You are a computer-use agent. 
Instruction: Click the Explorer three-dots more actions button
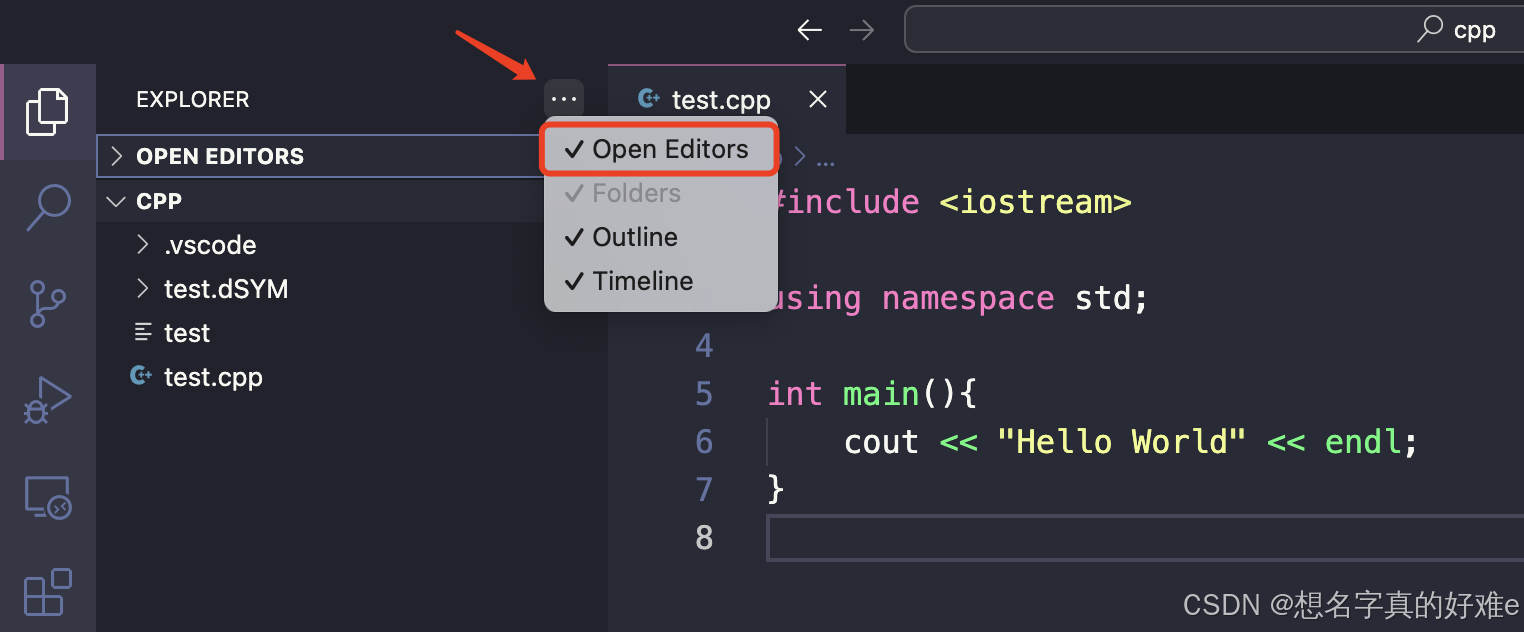(564, 99)
